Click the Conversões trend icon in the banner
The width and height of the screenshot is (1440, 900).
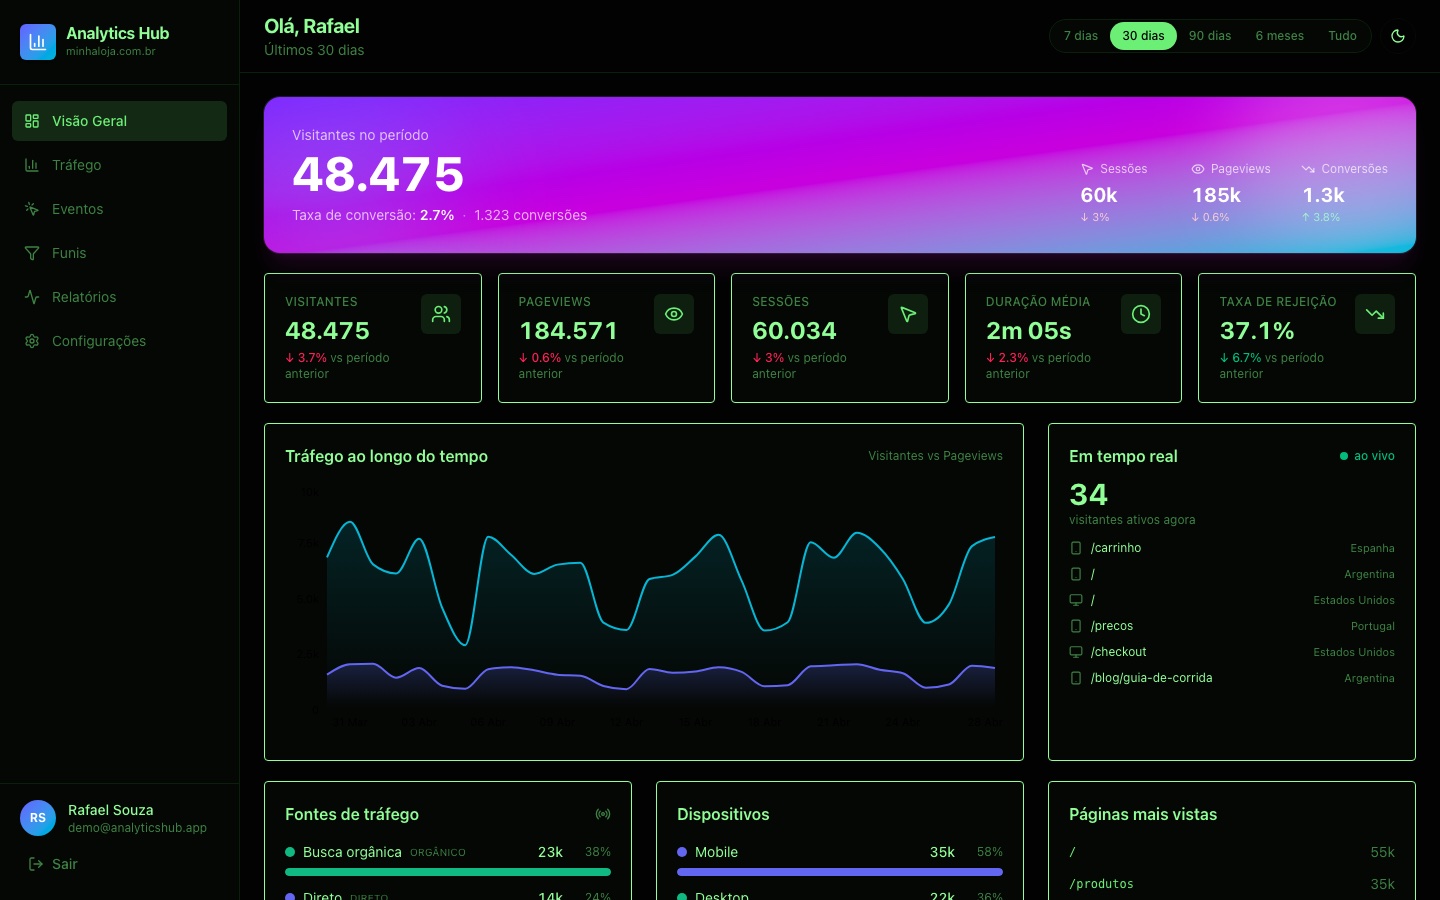pos(1308,169)
